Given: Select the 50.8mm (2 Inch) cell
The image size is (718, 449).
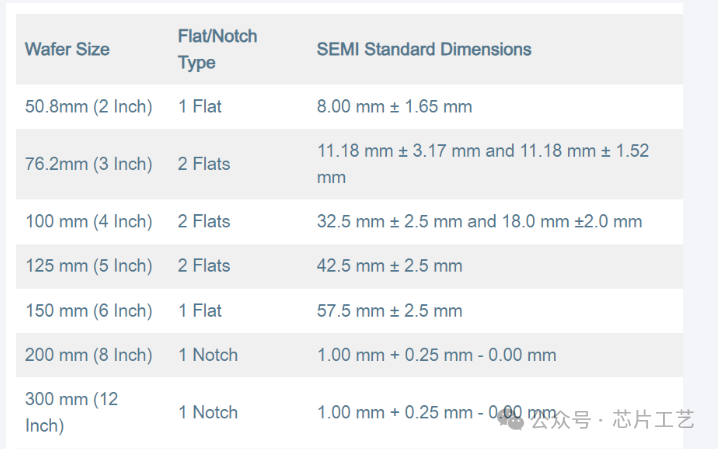Looking at the screenshot, I should click(88, 106).
